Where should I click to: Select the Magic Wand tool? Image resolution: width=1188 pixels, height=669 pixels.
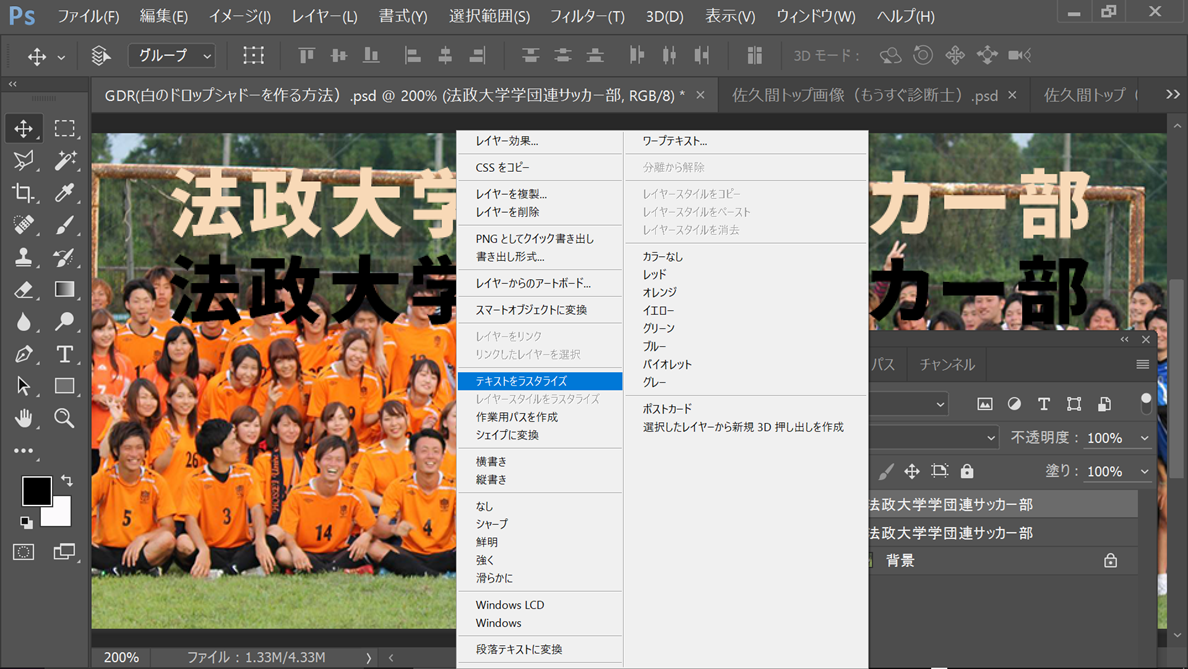tap(64, 160)
